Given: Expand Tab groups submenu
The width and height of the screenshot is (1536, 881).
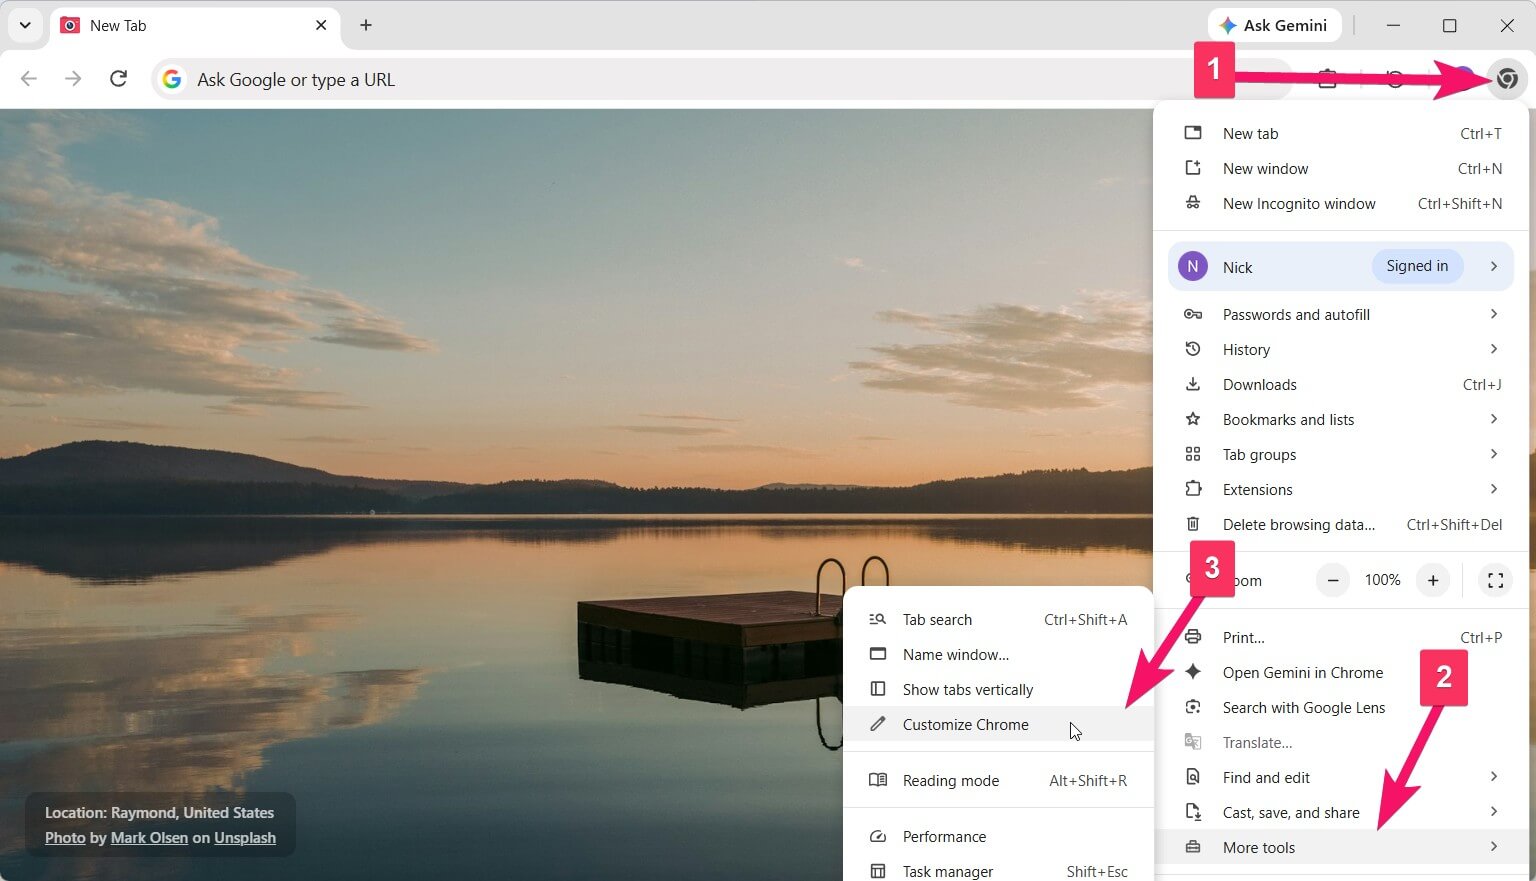Looking at the screenshot, I should (1341, 455).
